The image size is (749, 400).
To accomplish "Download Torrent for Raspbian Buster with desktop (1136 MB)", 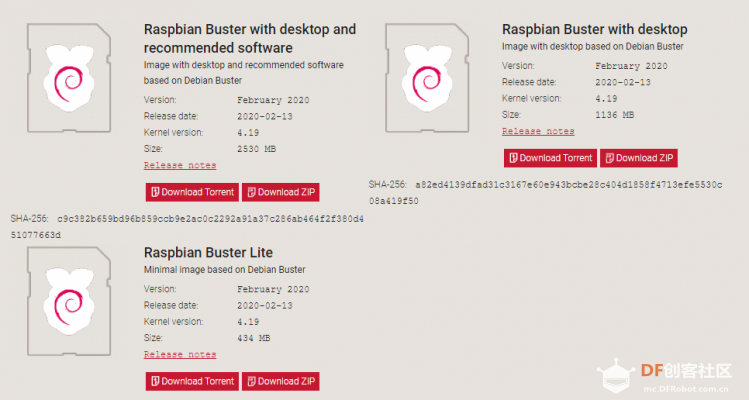I will pyautogui.click(x=550, y=158).
